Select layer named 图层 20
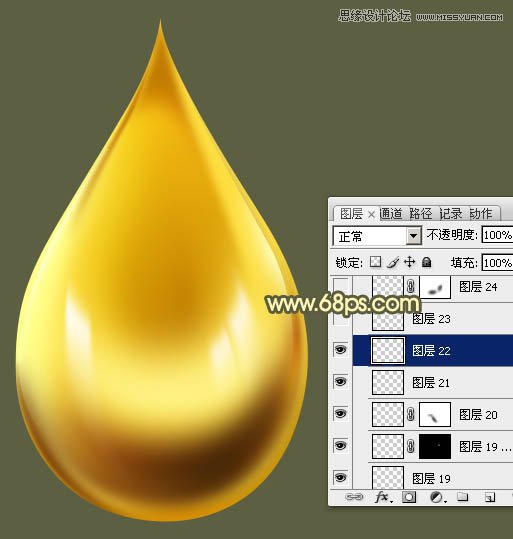Screen dimensions: 513x539 click(x=478, y=415)
